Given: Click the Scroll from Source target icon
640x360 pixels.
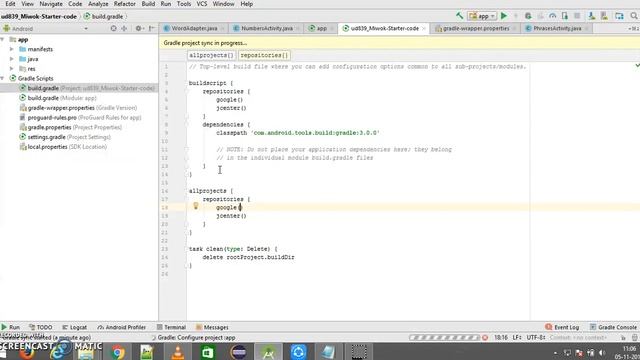Looking at the screenshot, I should [113, 28].
